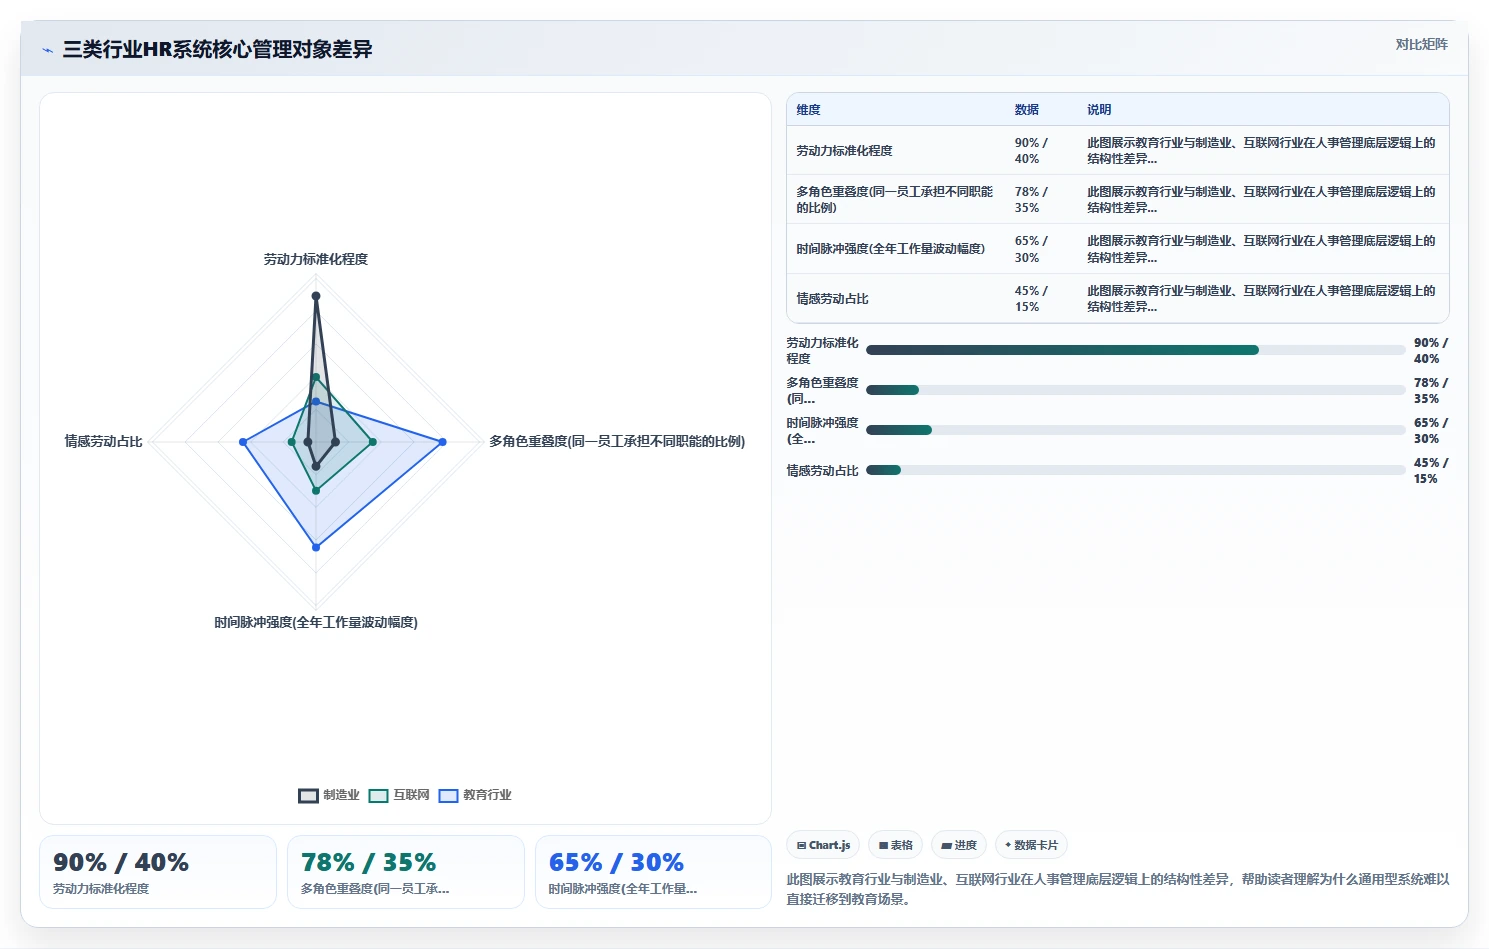This screenshot has height=949, width=1489.
Task: Open the 78% / 35% data card
Action: tap(406, 872)
